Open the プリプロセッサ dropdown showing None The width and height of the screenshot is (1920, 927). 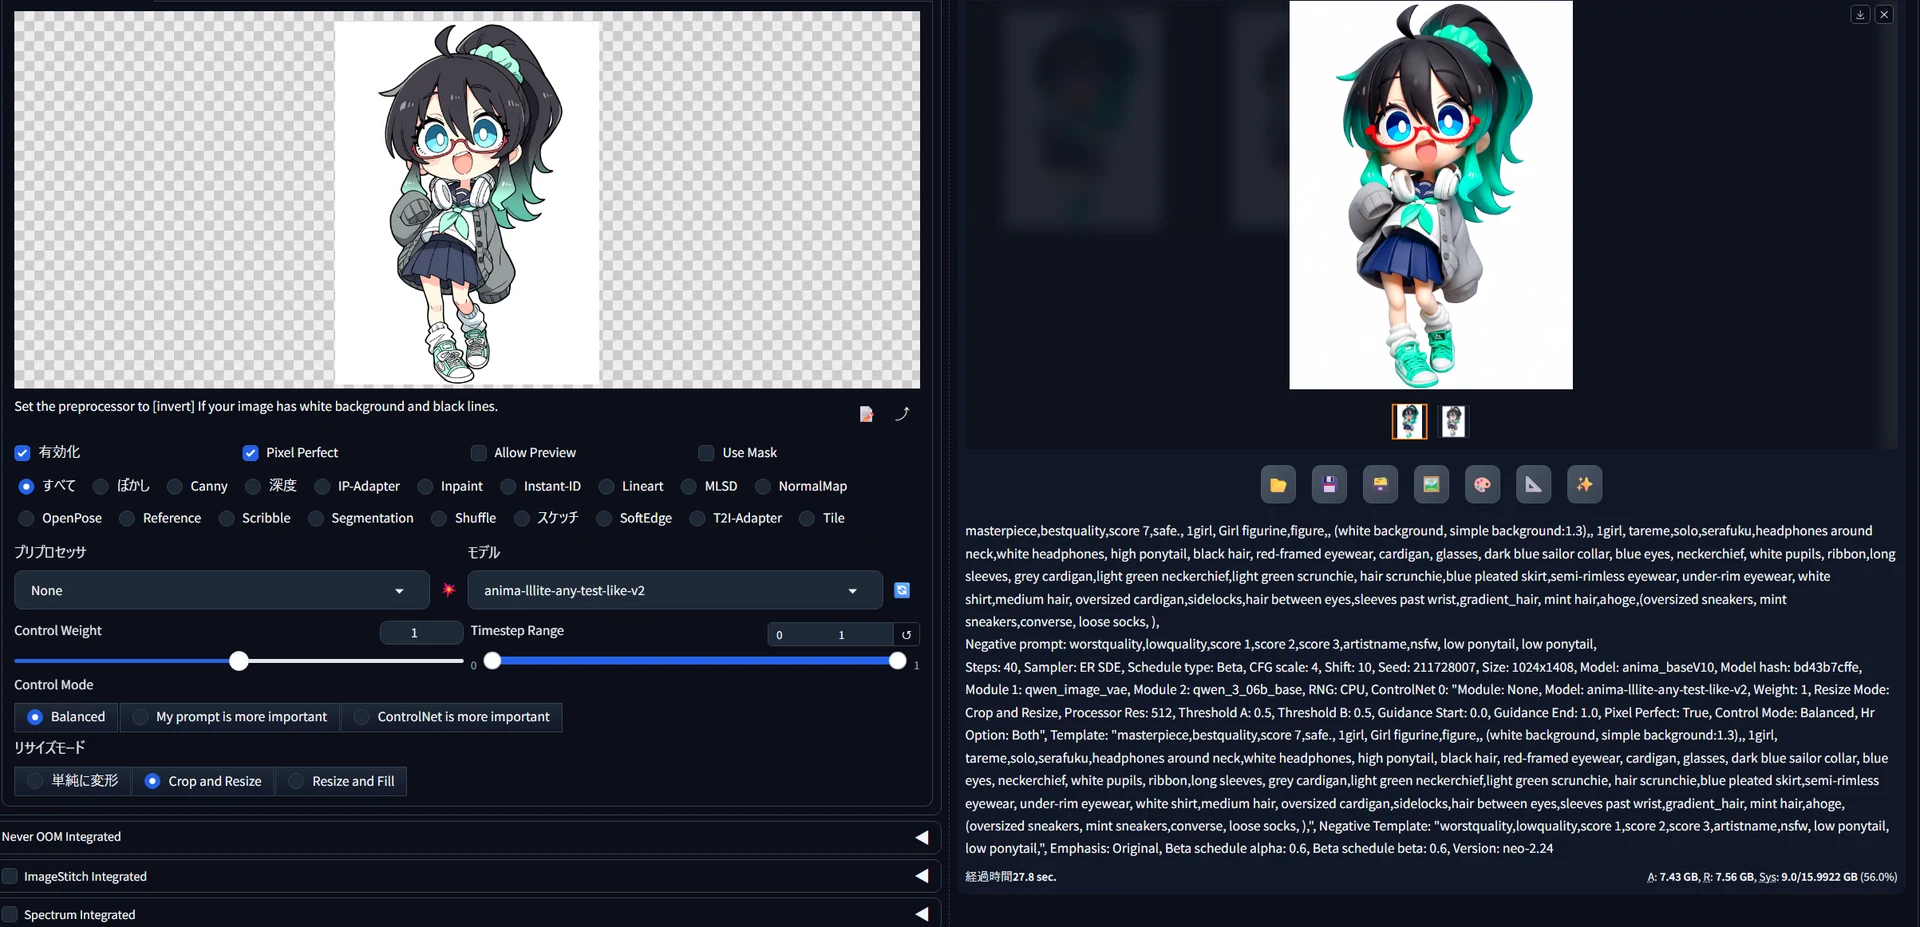pos(221,590)
